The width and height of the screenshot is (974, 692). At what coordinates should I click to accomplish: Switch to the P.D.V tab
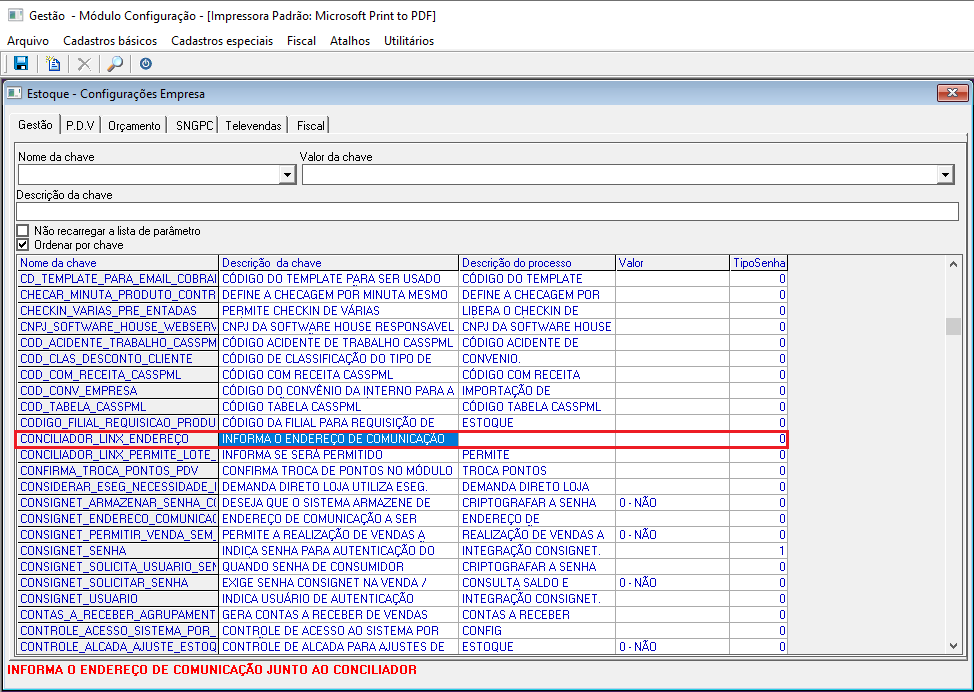click(80, 126)
